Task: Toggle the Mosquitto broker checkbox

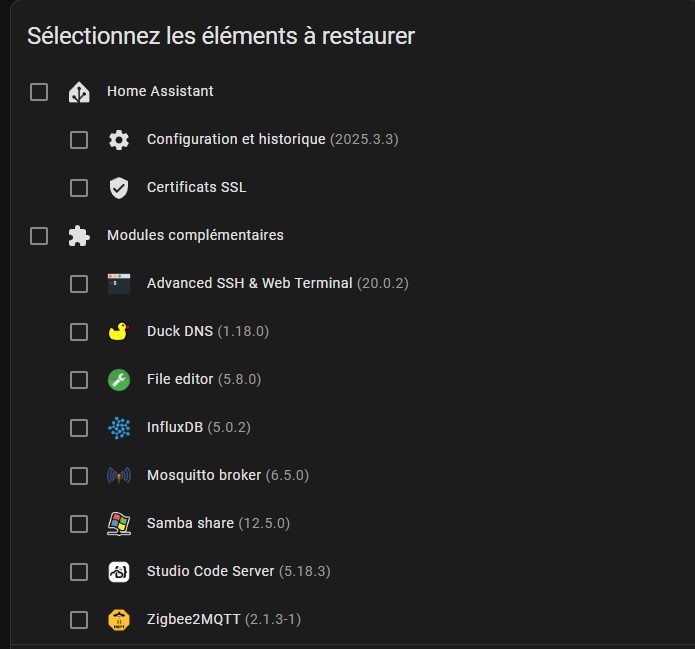Action: tap(79, 476)
